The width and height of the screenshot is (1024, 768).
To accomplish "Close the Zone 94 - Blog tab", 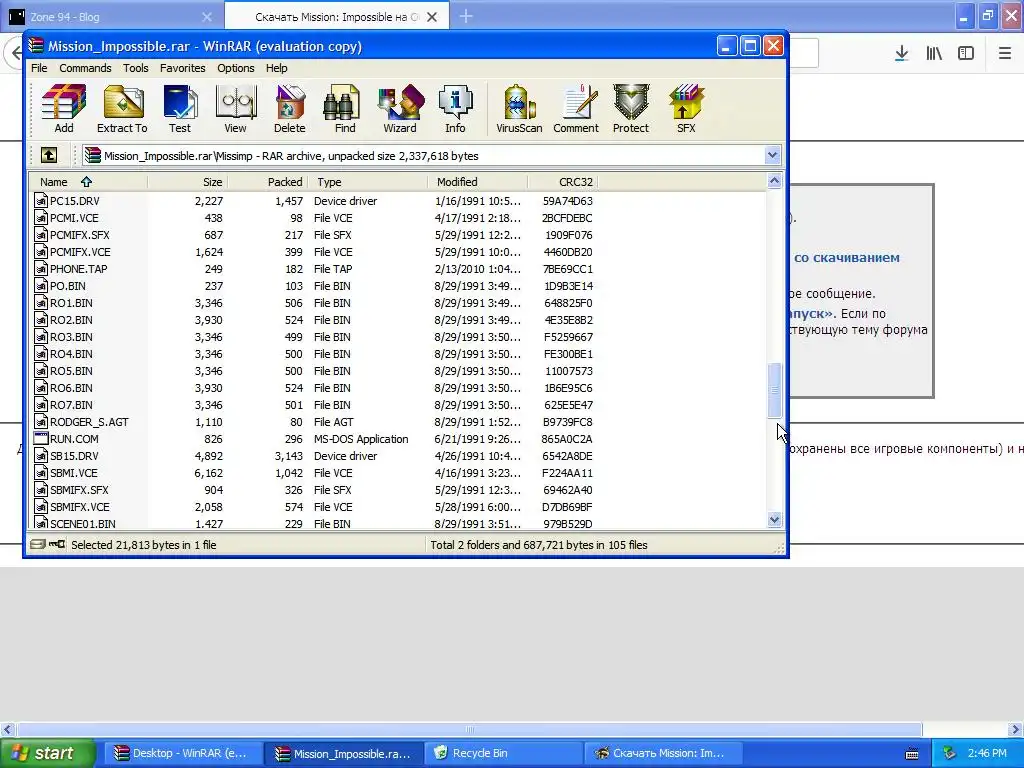I will point(207,17).
